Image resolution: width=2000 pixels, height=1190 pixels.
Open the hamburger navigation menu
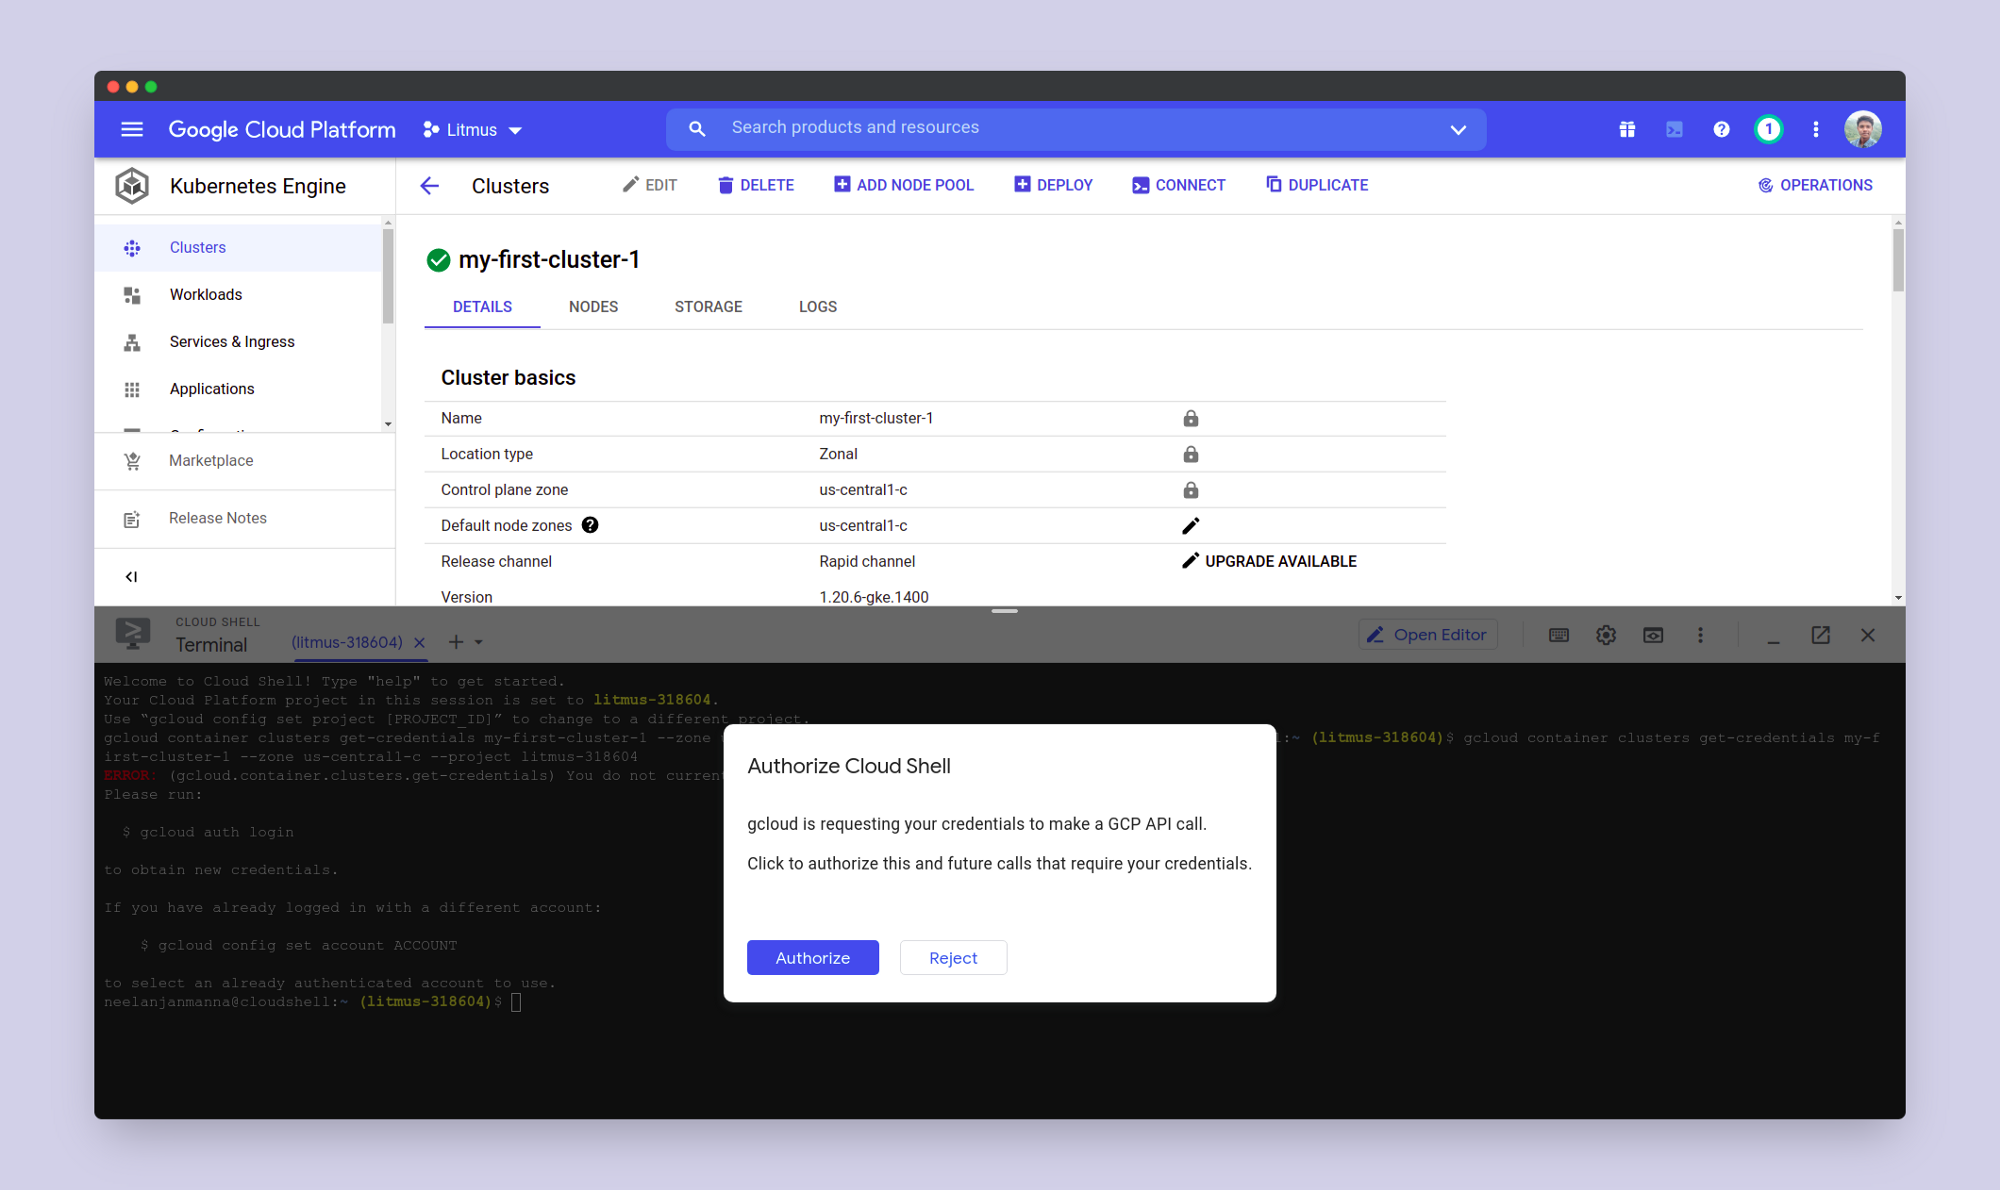coord(132,129)
